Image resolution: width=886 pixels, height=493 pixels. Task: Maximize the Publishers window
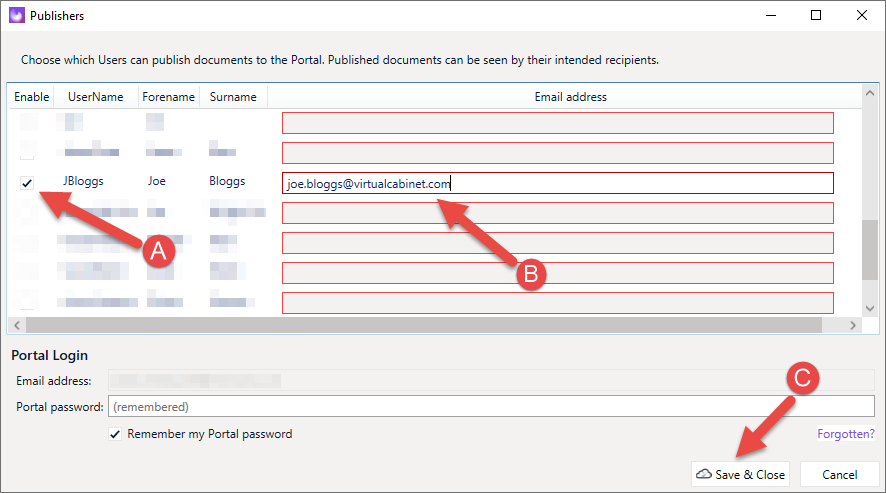click(x=816, y=15)
